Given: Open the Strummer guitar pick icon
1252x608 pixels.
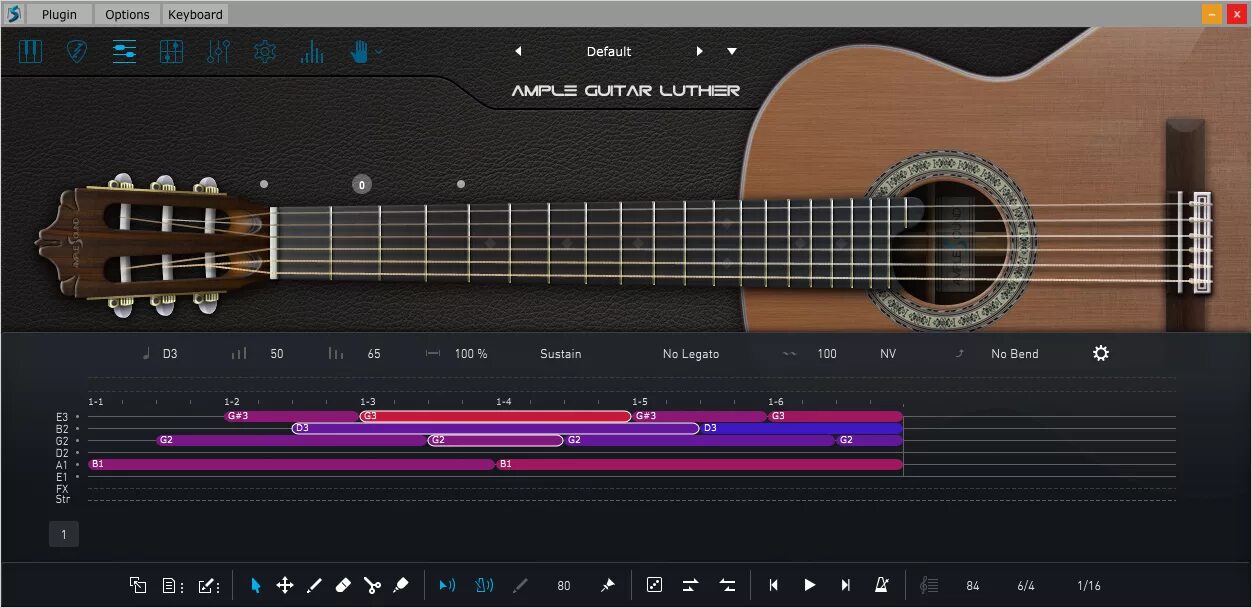Looking at the screenshot, I should pos(77,51).
